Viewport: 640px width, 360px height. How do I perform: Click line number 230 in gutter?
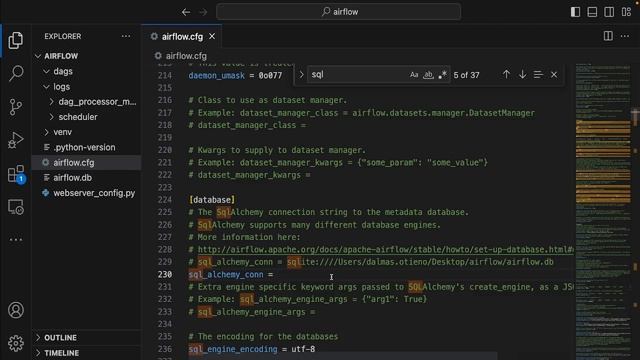164,274
